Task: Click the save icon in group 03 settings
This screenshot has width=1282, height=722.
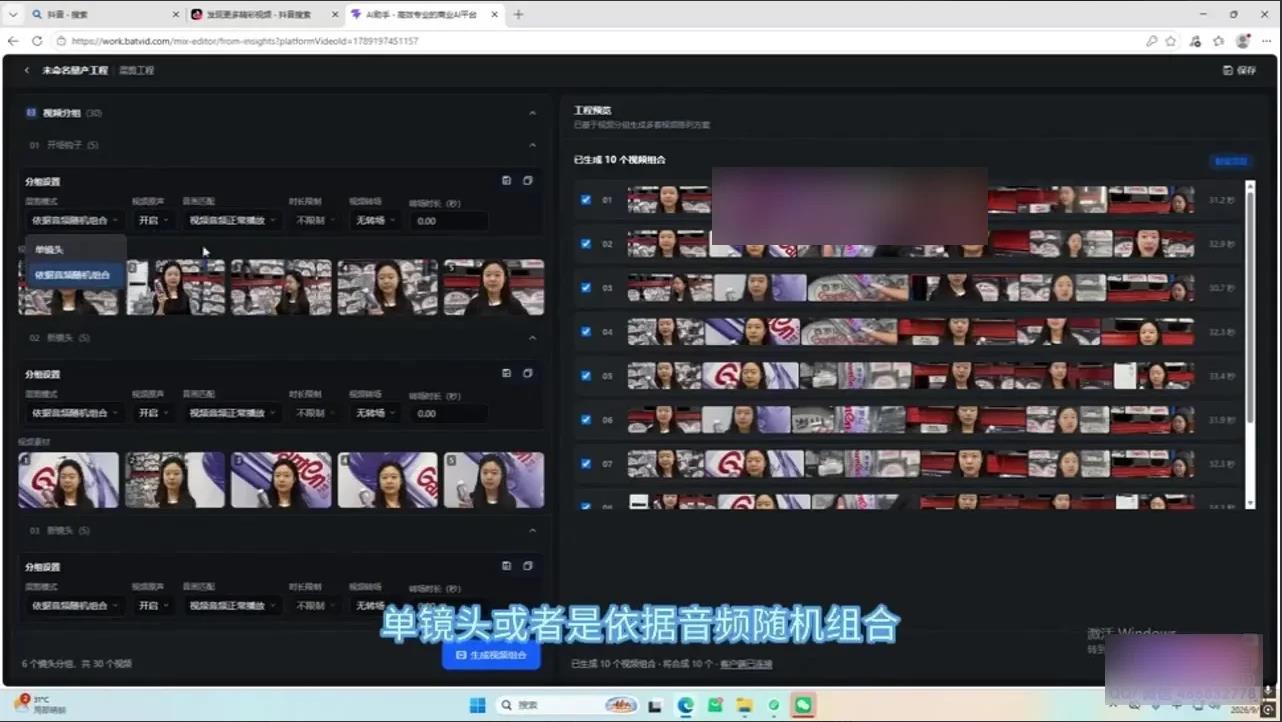Action: (x=507, y=566)
